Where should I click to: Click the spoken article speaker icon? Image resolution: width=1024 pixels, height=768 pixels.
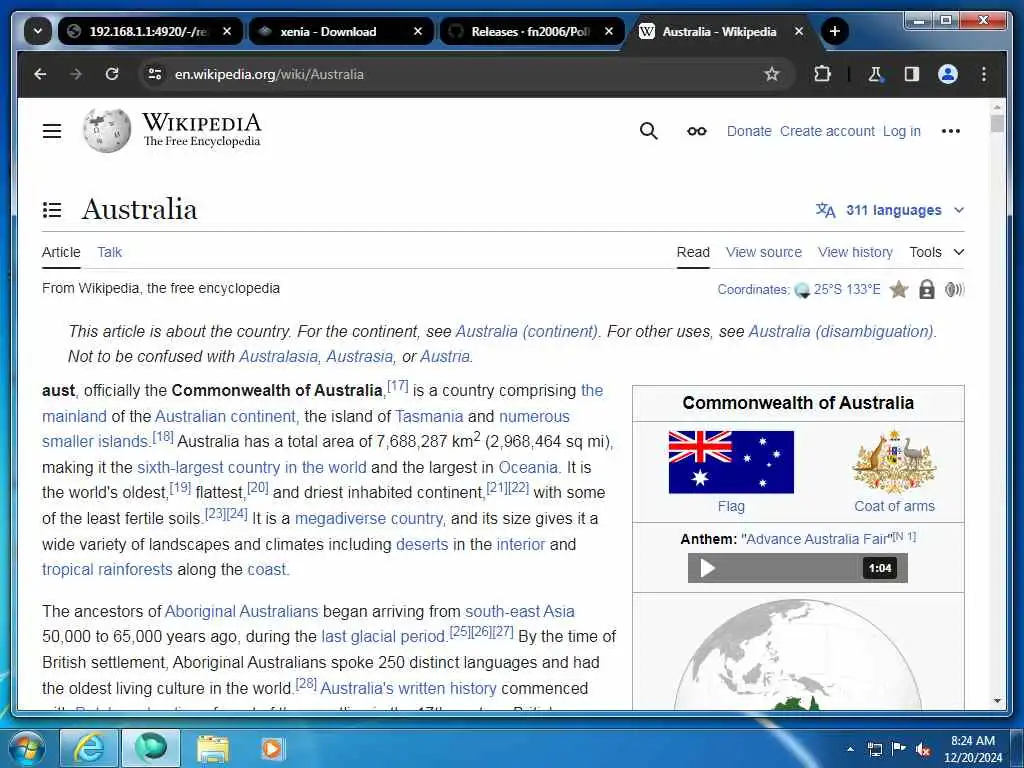pos(954,289)
